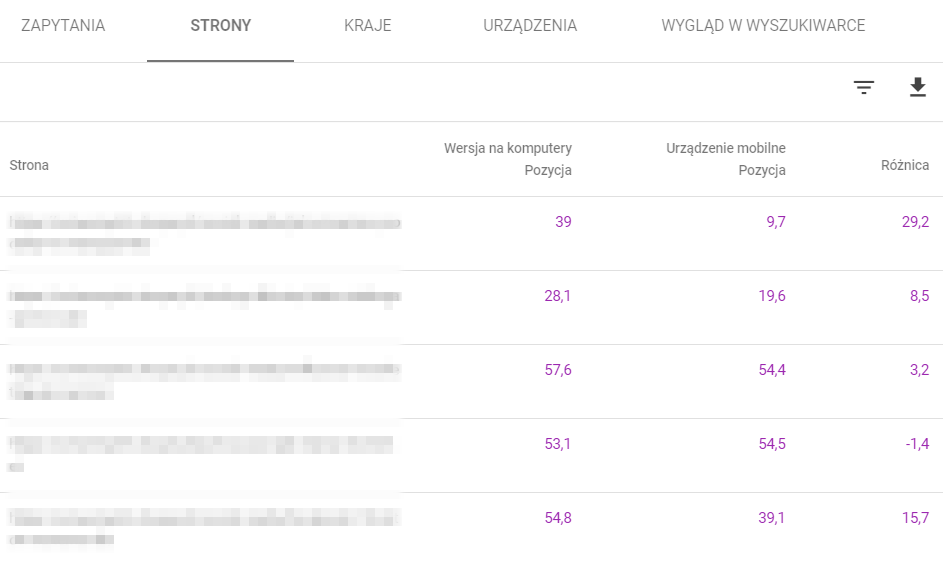The height and width of the screenshot is (564, 943).
Task: Open the KRAJE tab
Action: click(367, 26)
